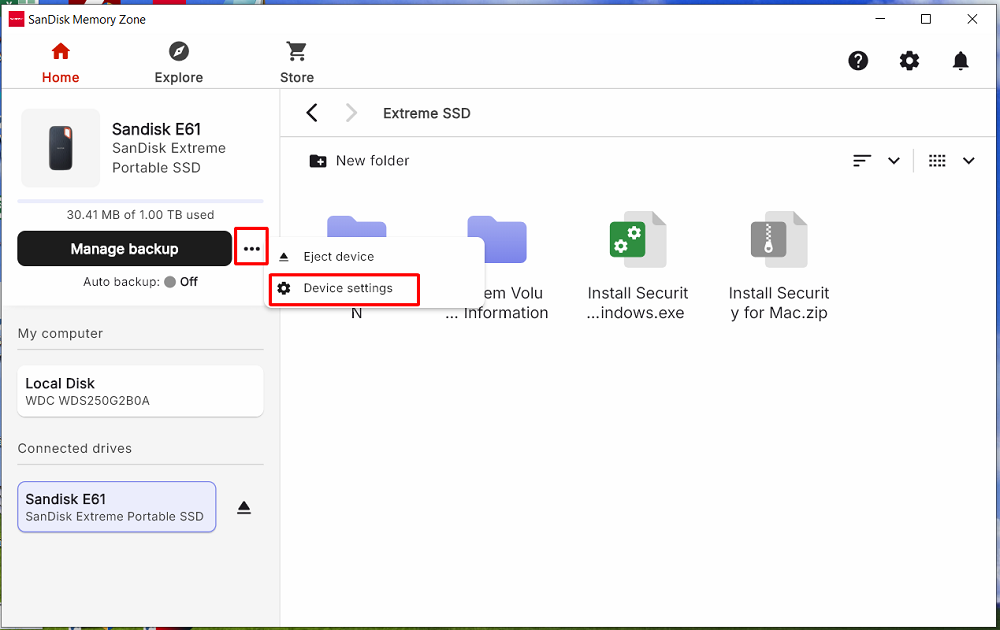The height and width of the screenshot is (630, 1000).
Task: Maximize the SanDisk Memory Zone window
Action: point(926,19)
